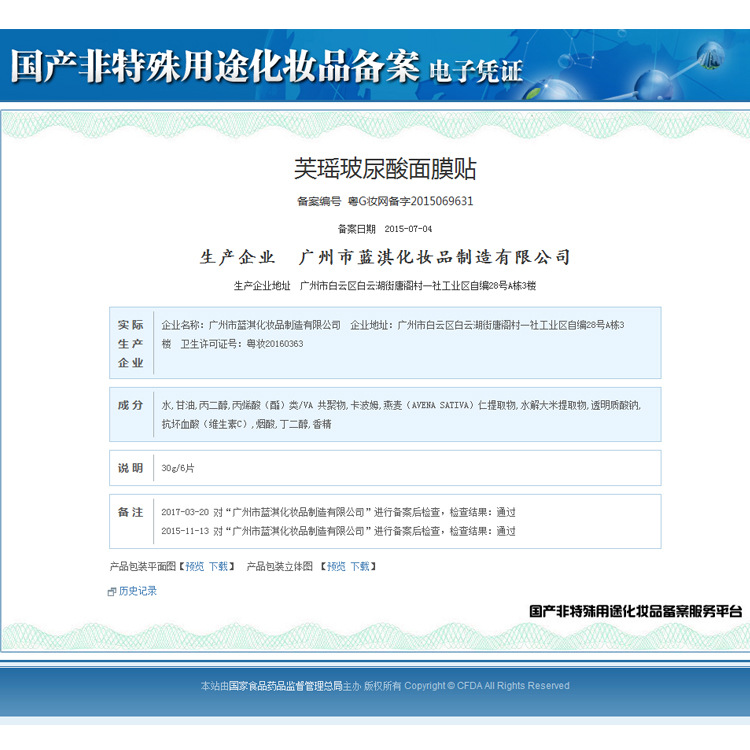Click the 国产非特殊用途化妆品备案服务平台 logo text
The width and height of the screenshot is (750, 750).
(636, 611)
